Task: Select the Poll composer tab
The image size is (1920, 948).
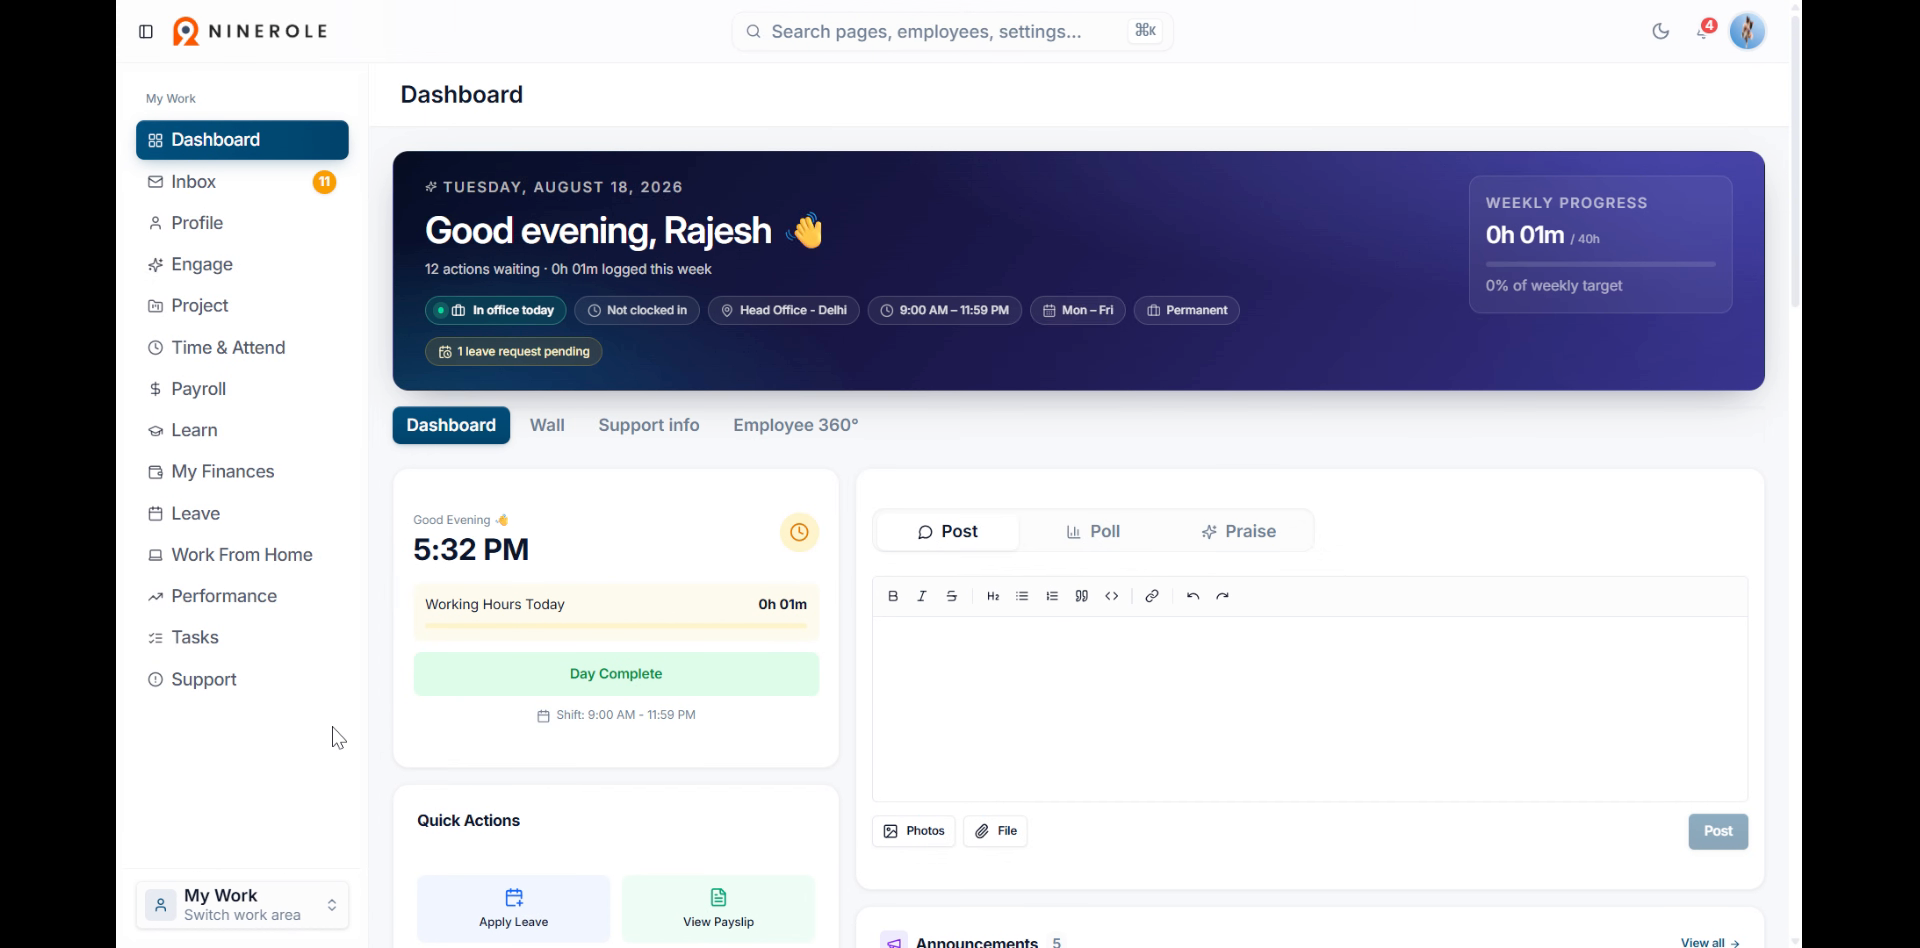Action: (1093, 532)
